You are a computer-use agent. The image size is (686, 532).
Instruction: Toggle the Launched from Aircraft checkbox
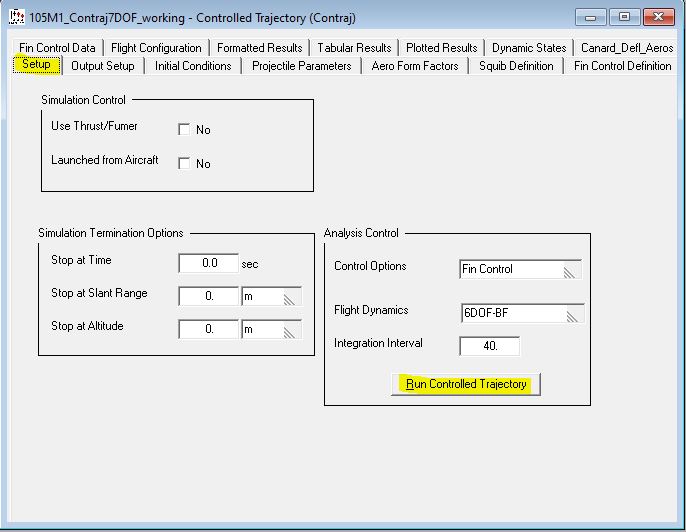tap(184, 163)
